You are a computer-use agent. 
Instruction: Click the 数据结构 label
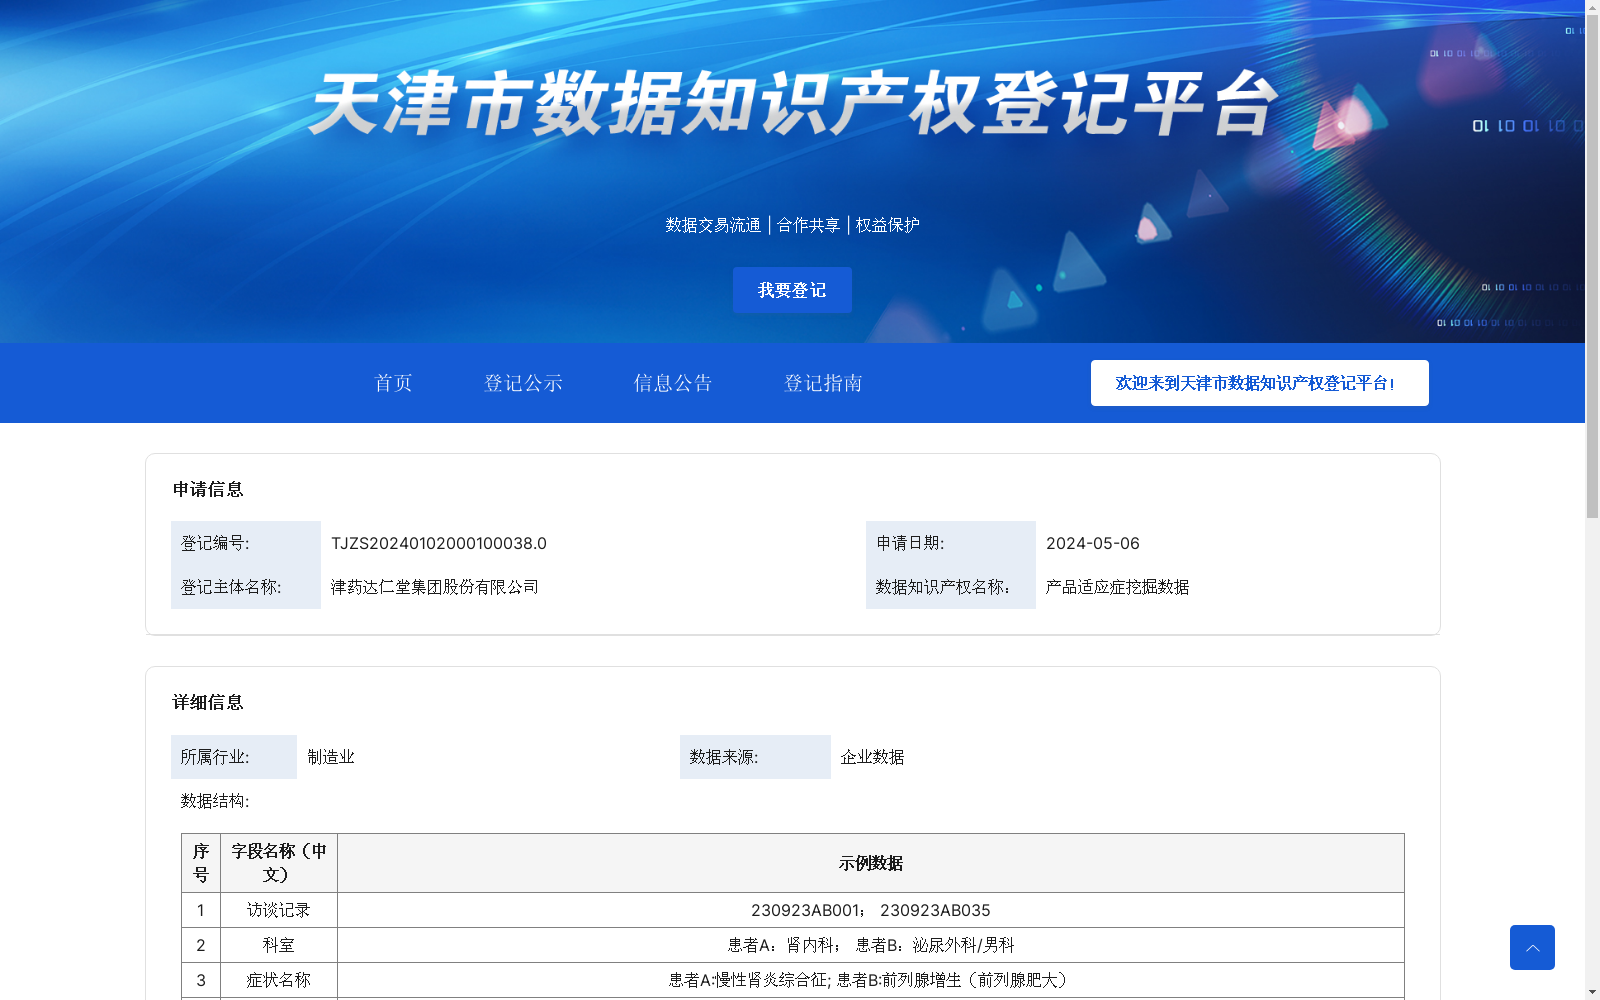click(215, 801)
